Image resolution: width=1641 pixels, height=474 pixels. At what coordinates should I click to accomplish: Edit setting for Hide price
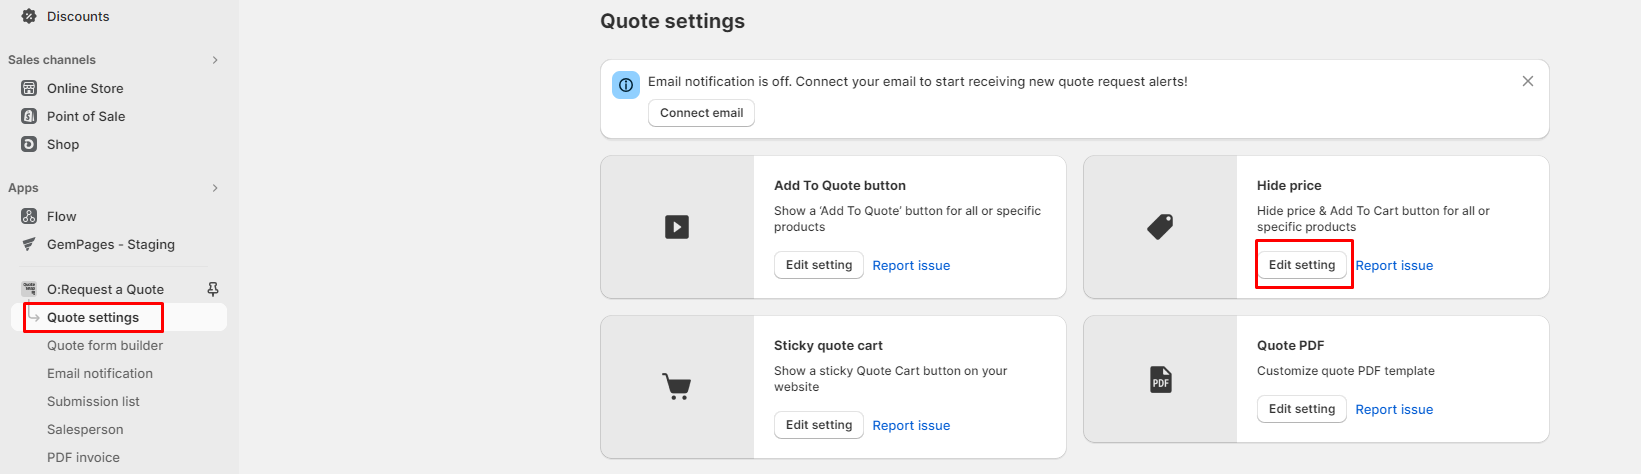(1302, 265)
